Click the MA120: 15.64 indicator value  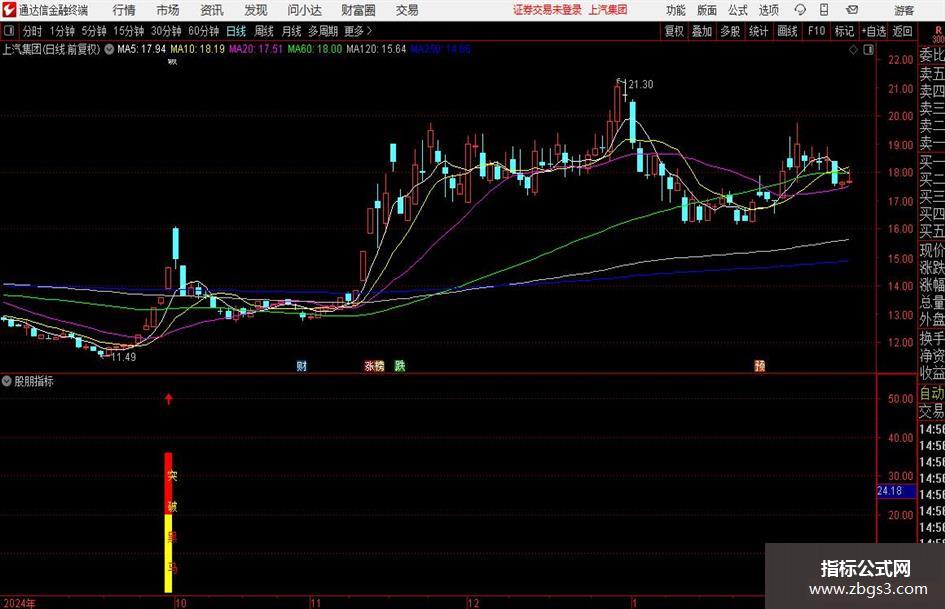click(x=376, y=49)
